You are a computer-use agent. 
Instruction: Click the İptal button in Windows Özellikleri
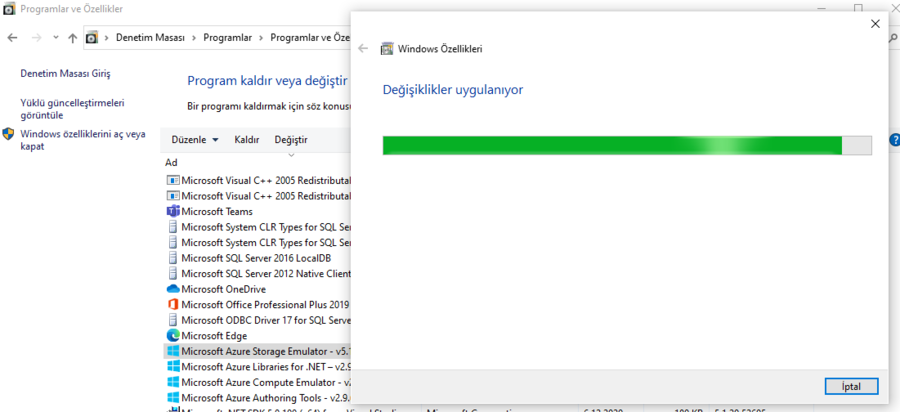click(x=851, y=386)
